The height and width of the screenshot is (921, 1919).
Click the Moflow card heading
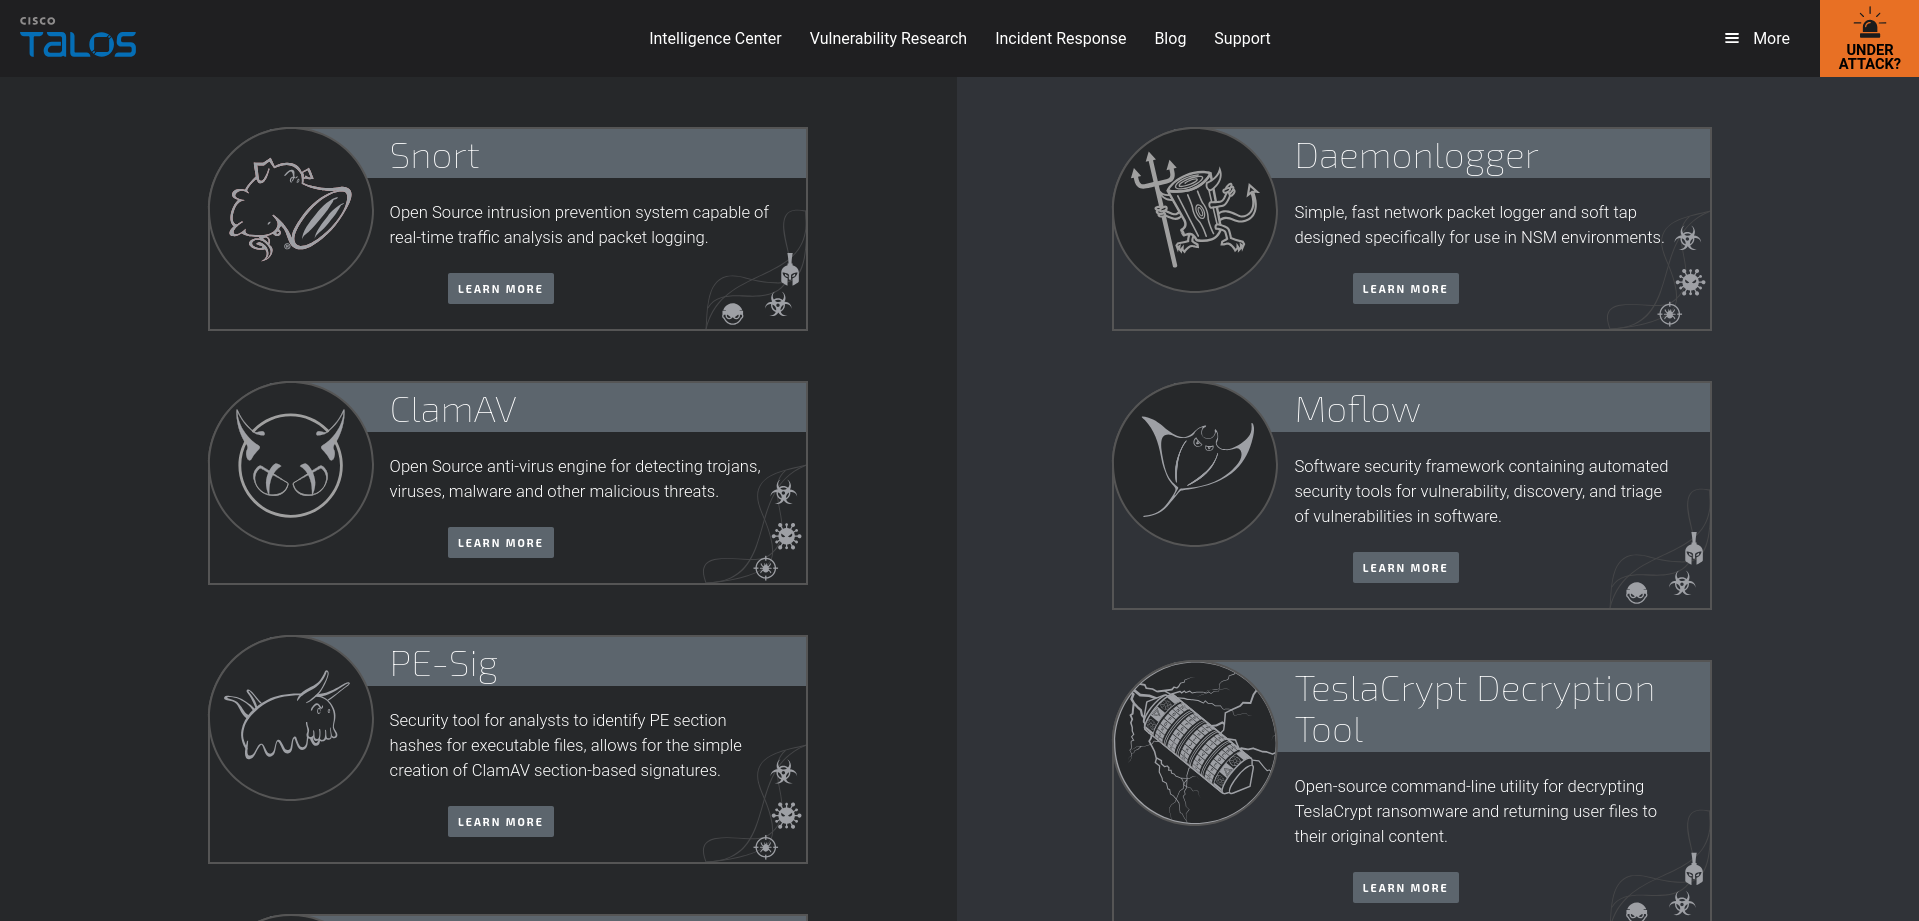pyautogui.click(x=1357, y=410)
